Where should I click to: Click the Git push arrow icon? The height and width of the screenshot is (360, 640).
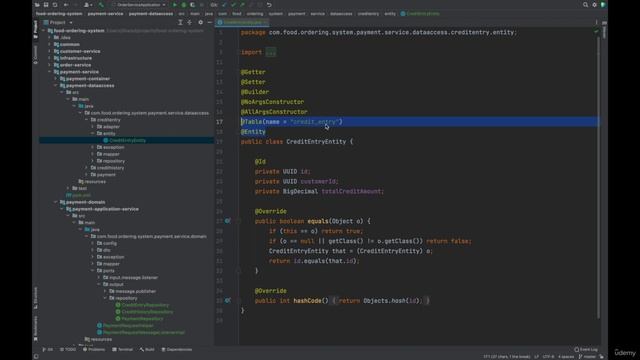click(x=242, y=5)
